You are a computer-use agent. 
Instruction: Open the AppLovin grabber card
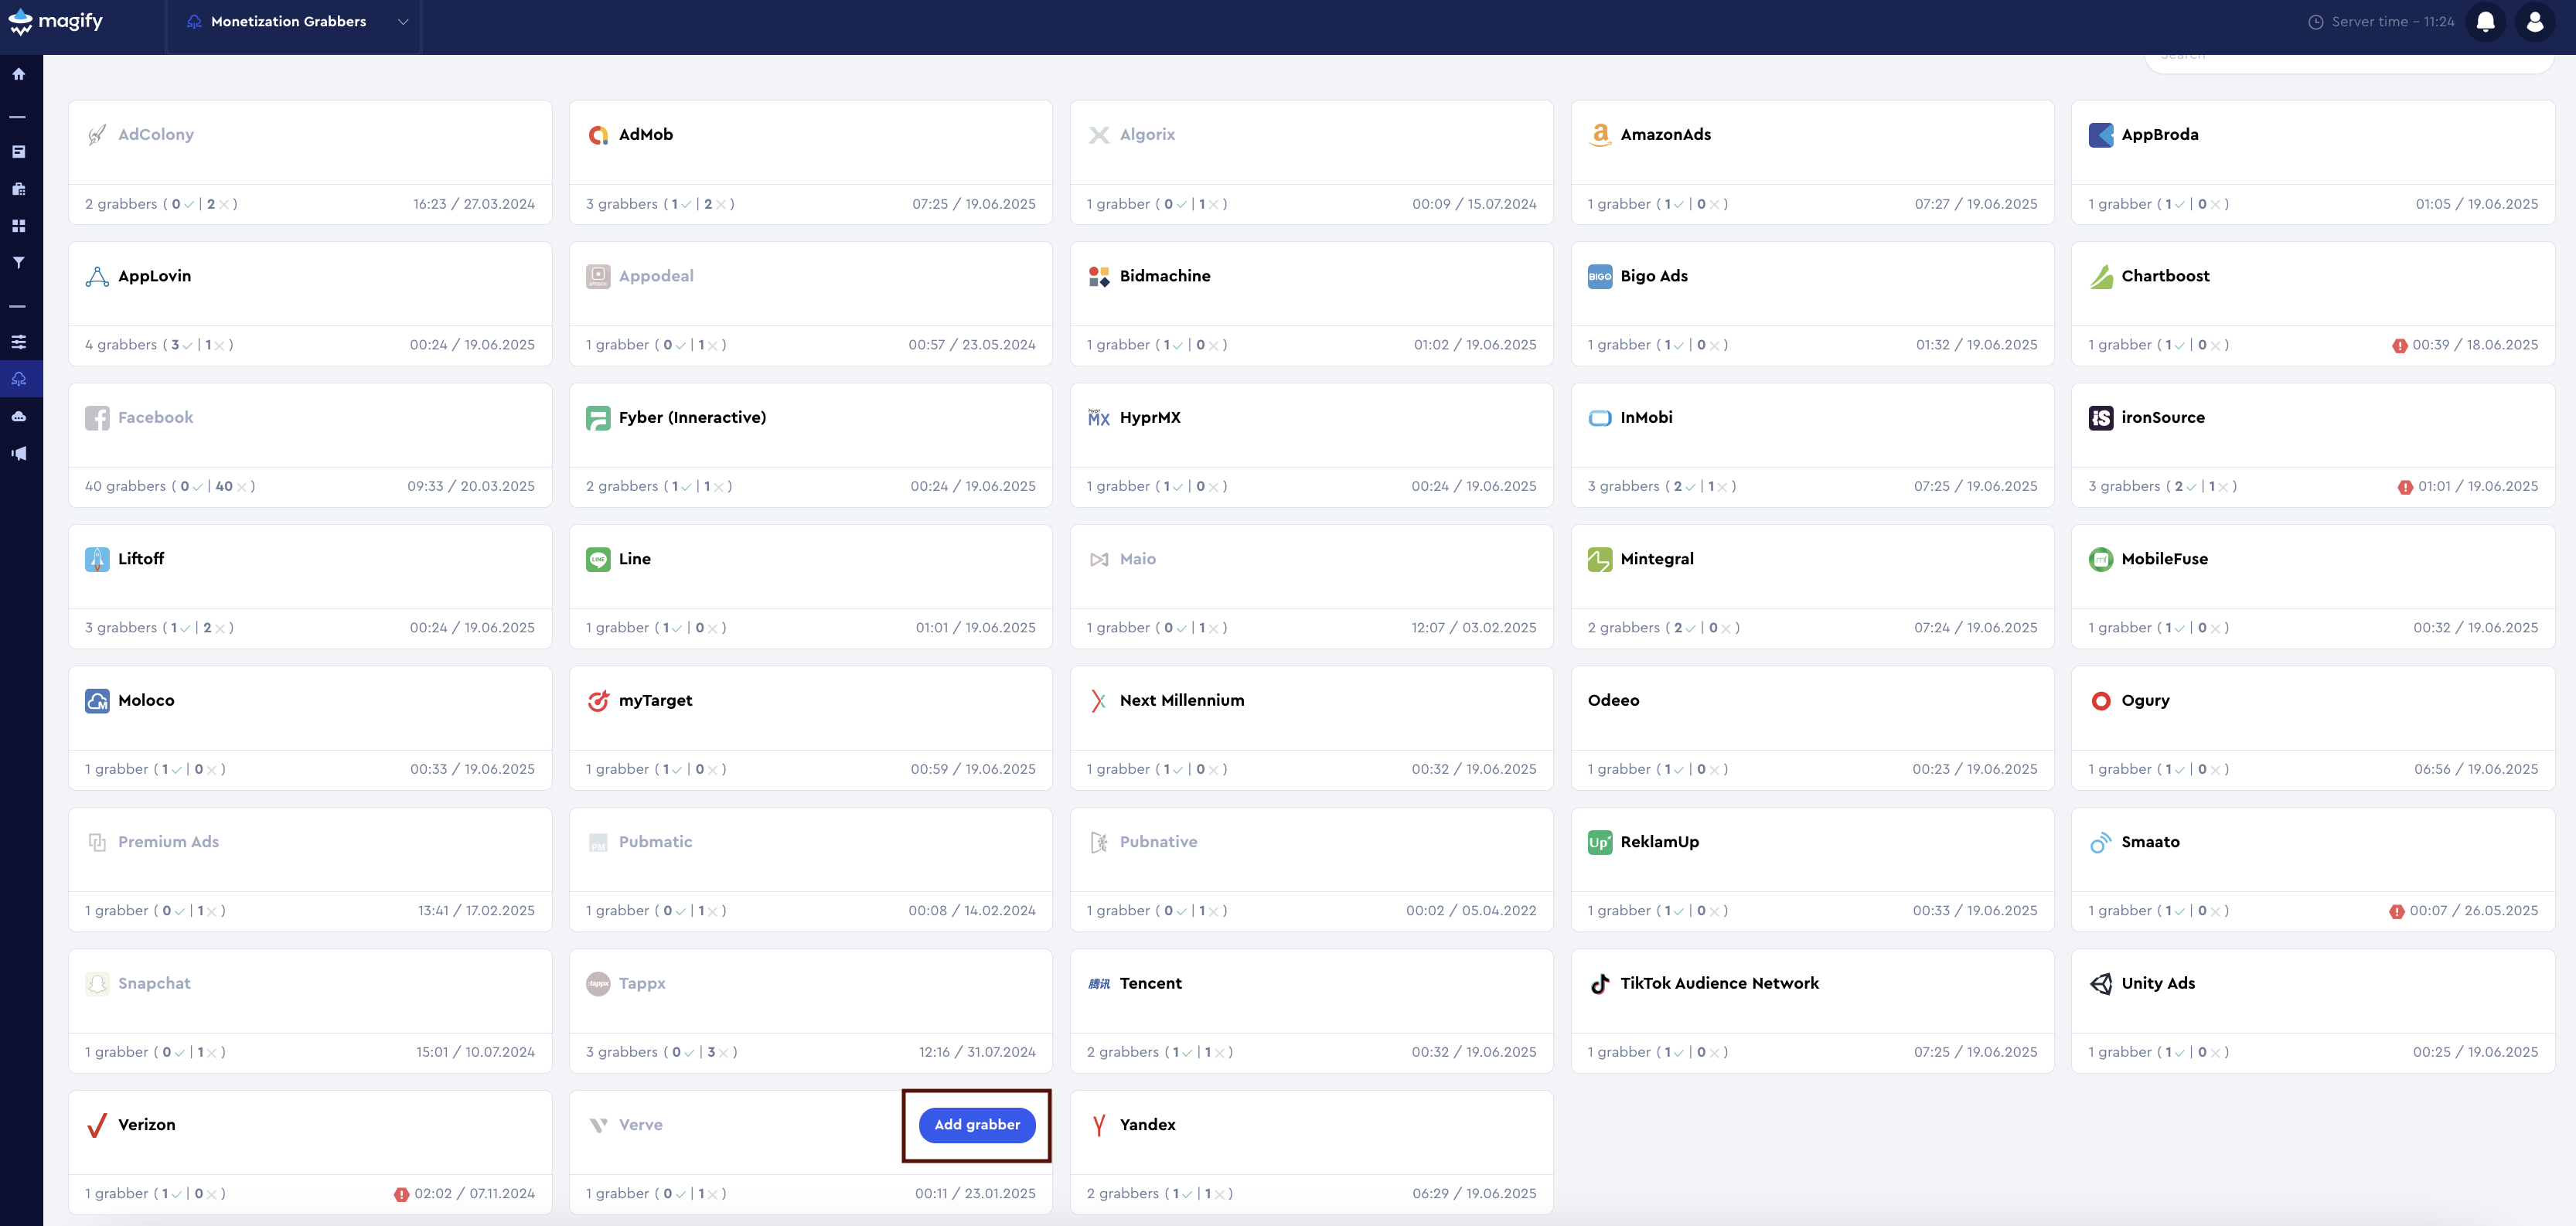[x=310, y=284]
